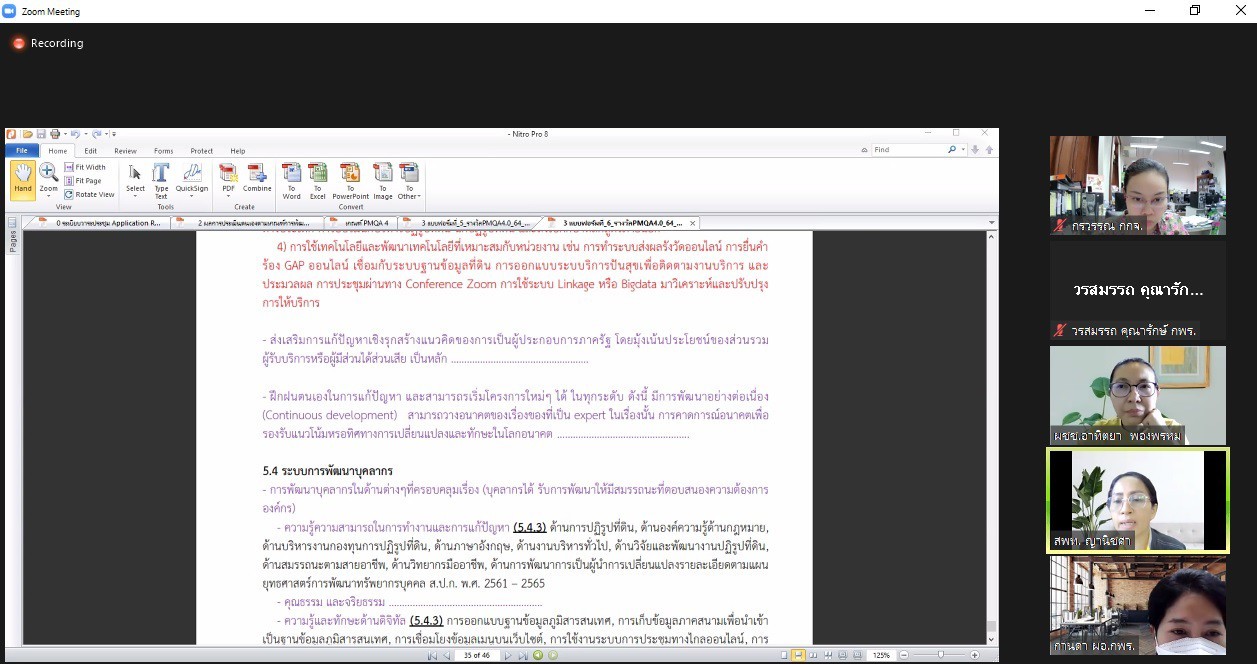The image size is (1257, 664).
Task: Click the To Excel convert icon
Action: [x=318, y=180]
